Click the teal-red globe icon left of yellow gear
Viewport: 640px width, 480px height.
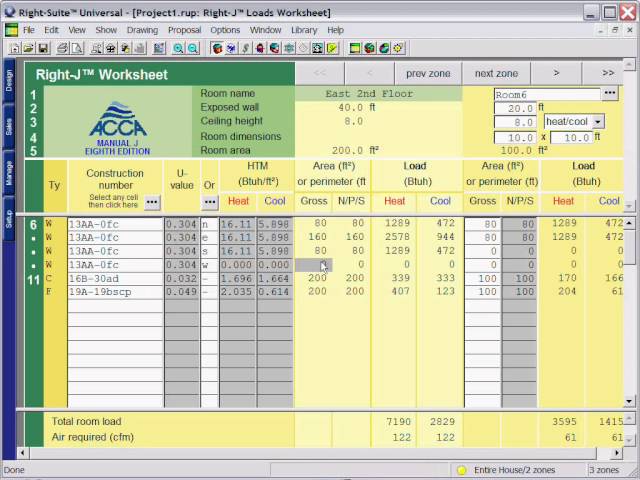click(384, 48)
